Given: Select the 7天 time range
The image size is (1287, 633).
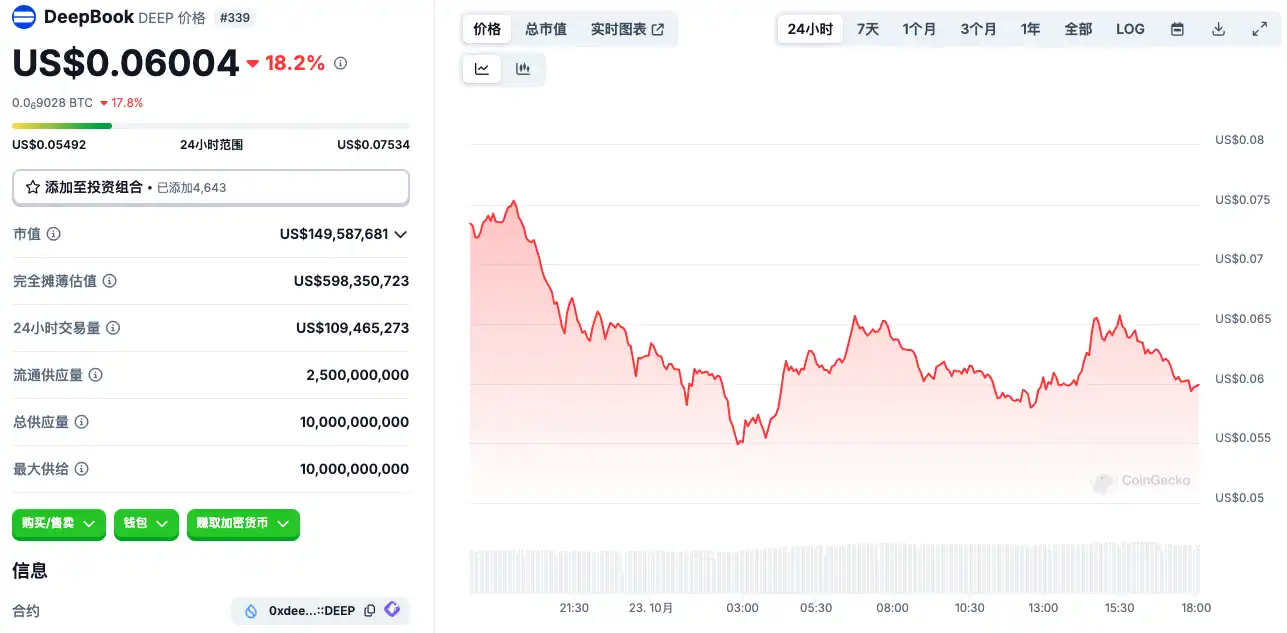Looking at the screenshot, I should click(x=868, y=29).
